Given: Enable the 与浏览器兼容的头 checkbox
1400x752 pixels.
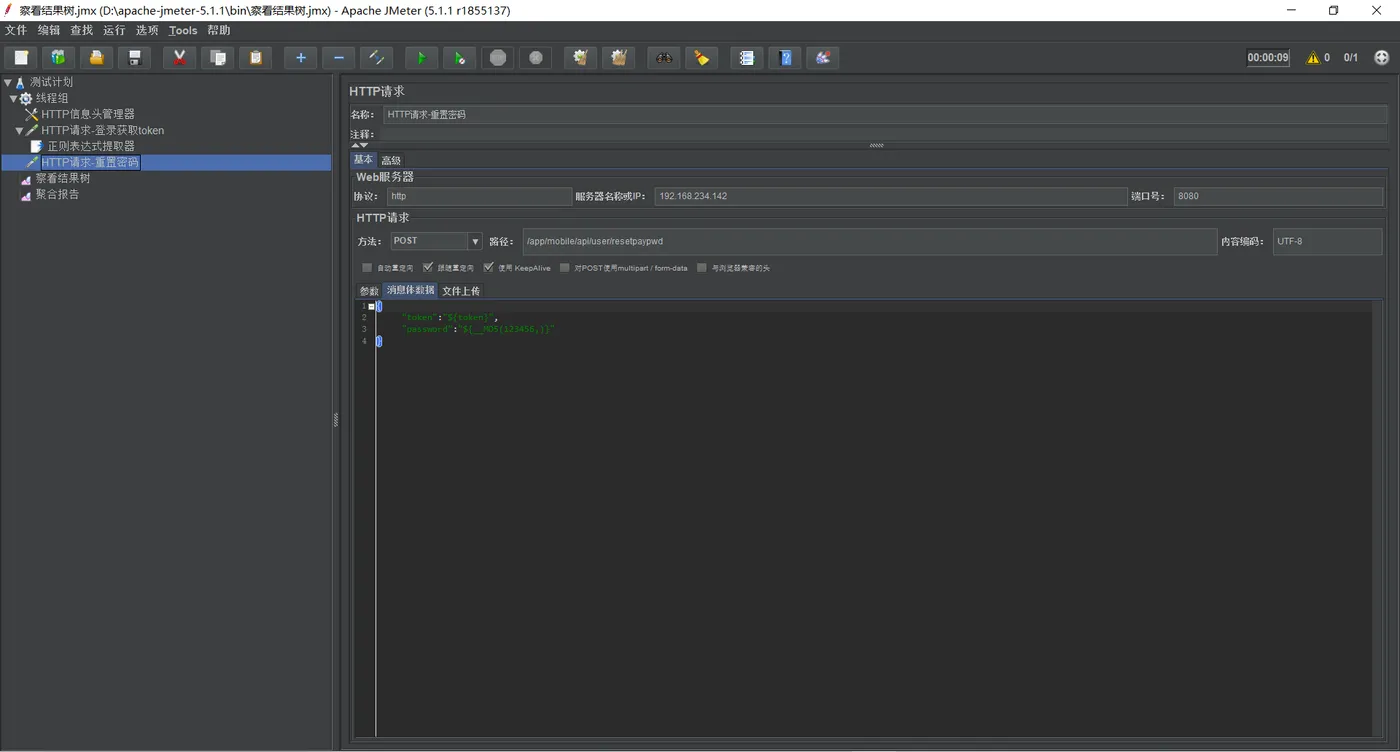Looking at the screenshot, I should (702, 268).
